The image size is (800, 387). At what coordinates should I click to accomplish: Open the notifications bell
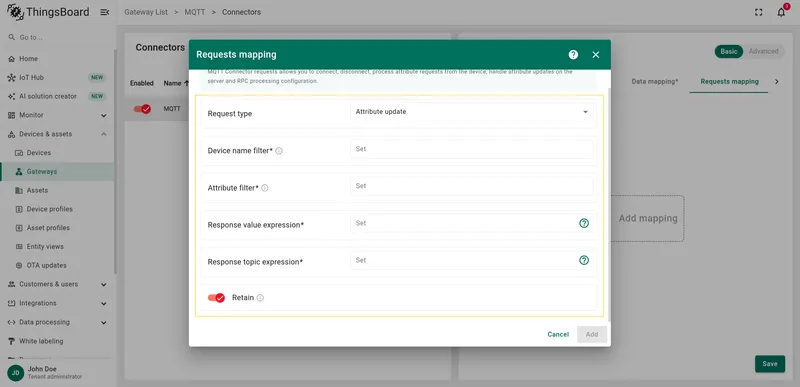781,12
